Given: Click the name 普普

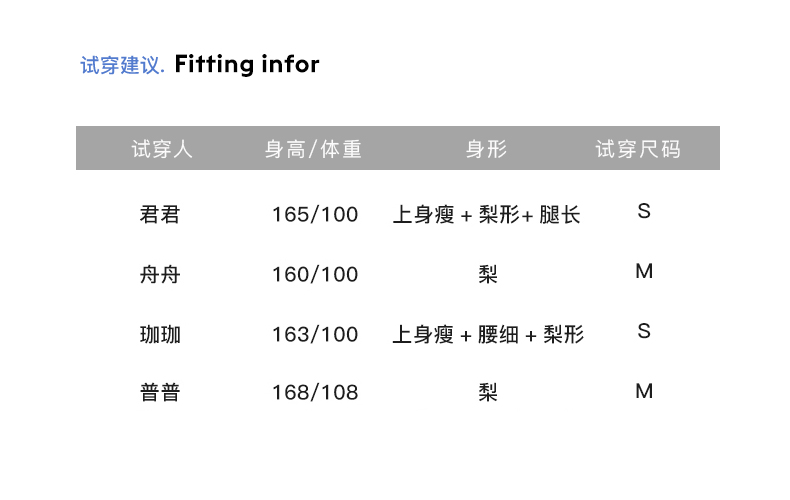Looking at the screenshot, I should pyautogui.click(x=160, y=393).
